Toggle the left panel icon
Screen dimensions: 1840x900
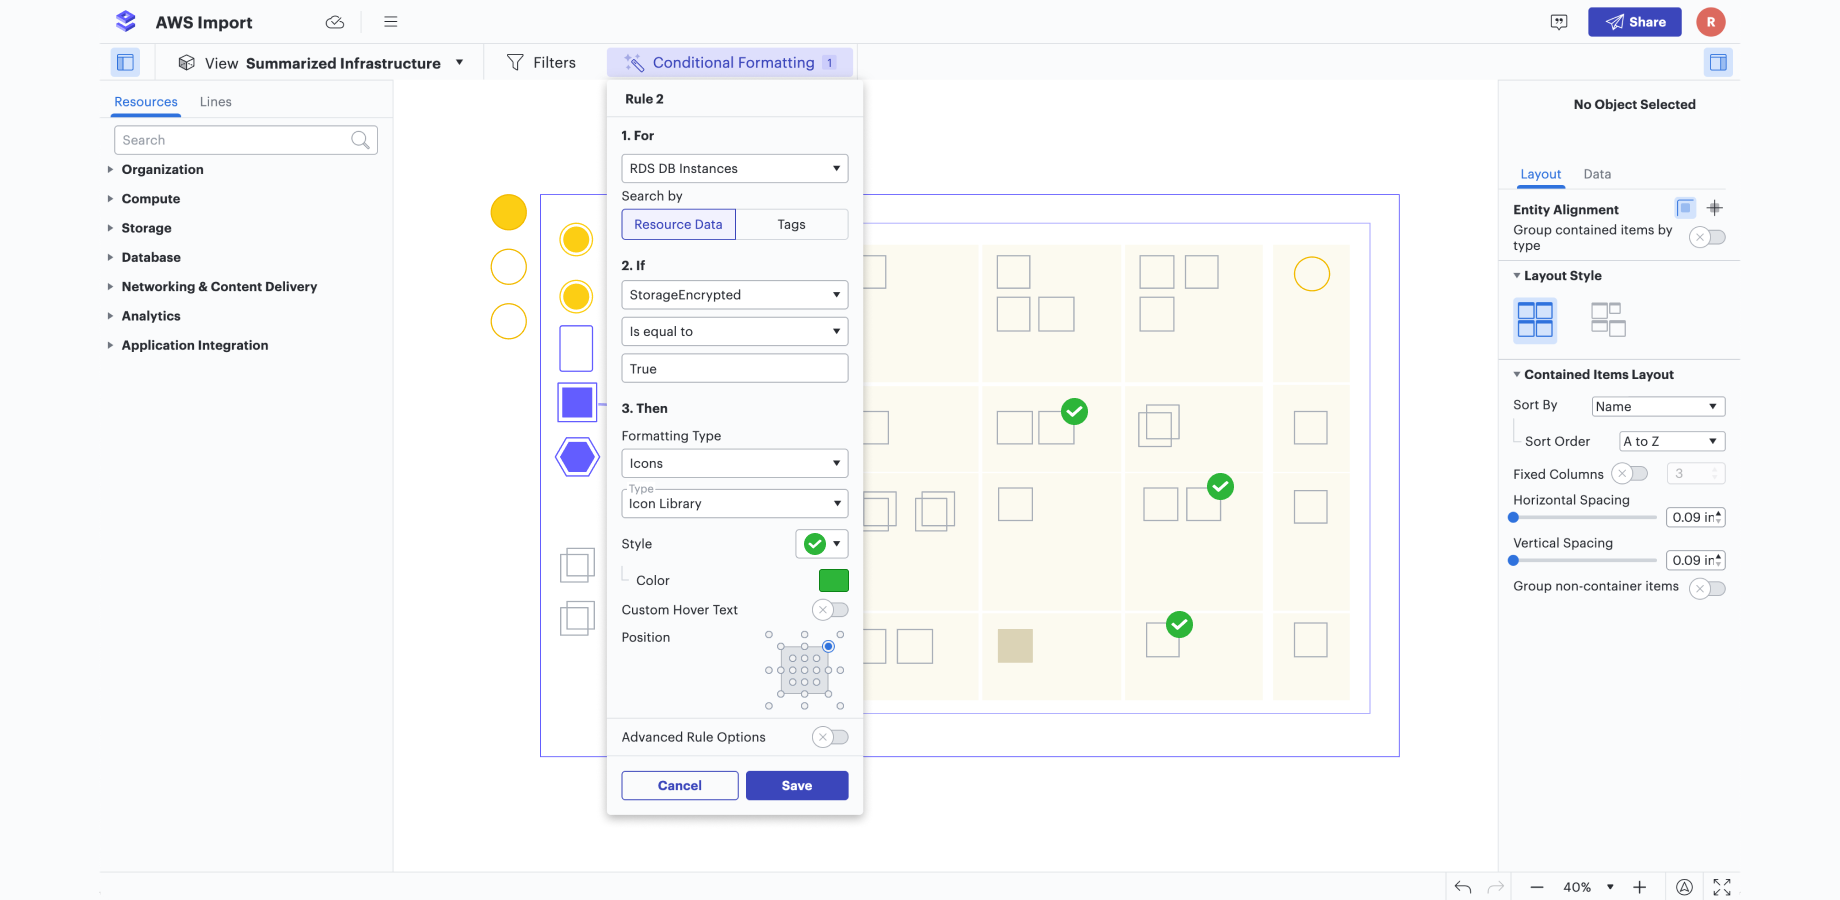coord(125,62)
